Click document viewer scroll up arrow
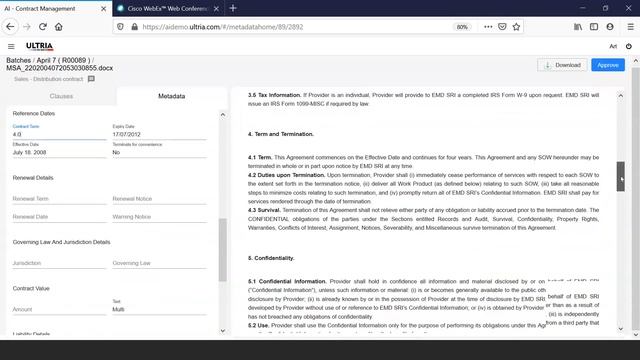This screenshot has height=360, width=640. (x=621, y=96)
